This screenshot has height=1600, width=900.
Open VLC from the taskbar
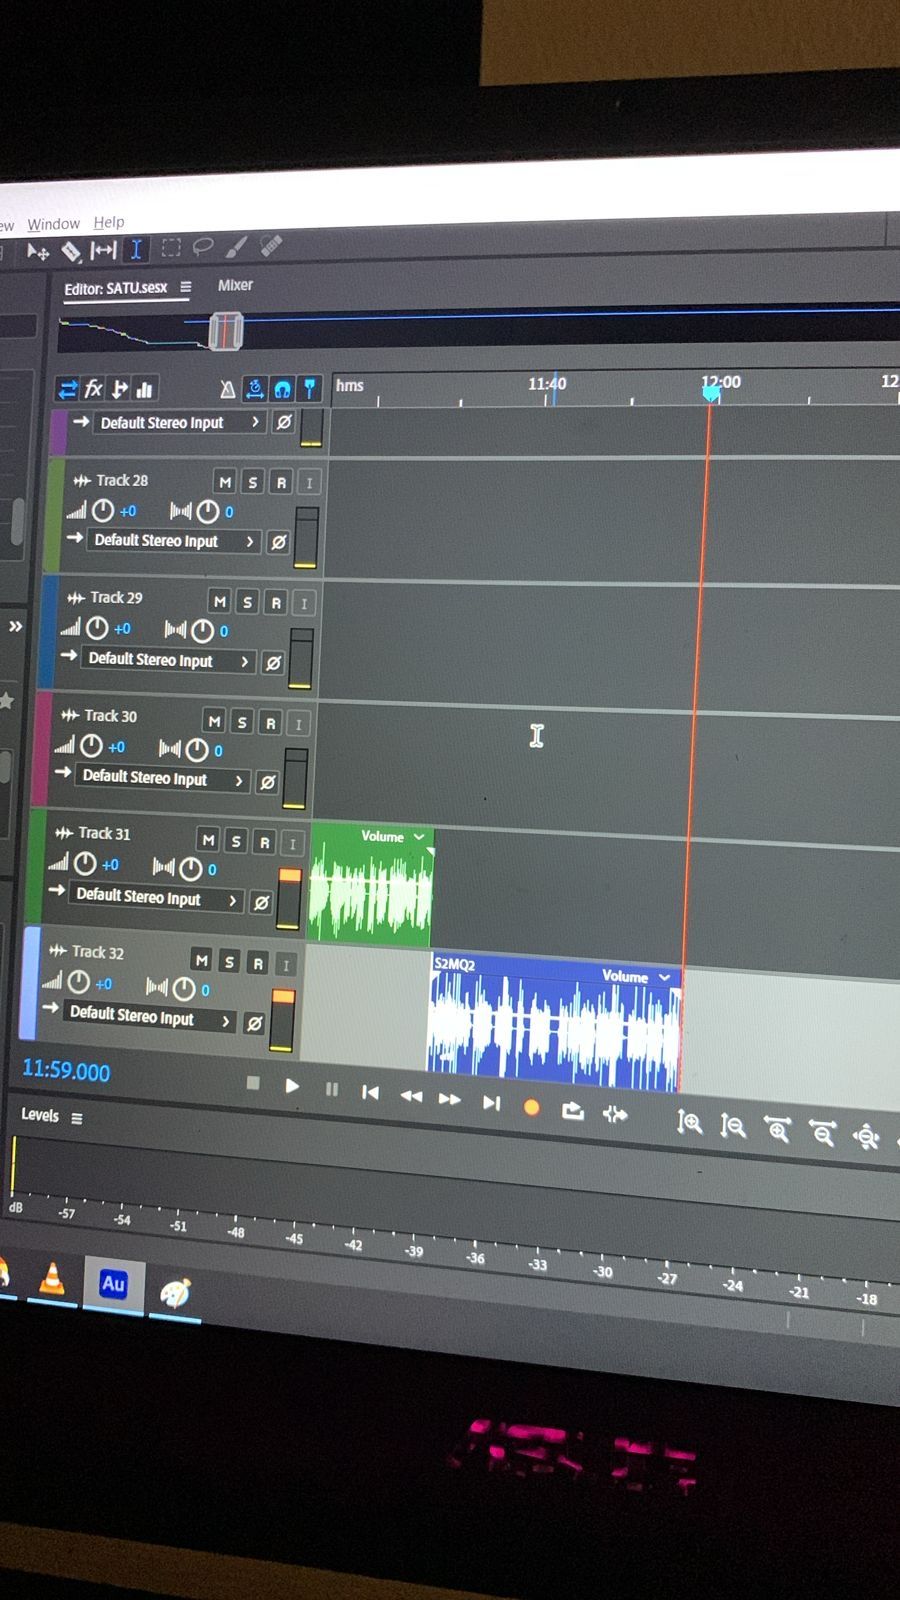point(52,1279)
